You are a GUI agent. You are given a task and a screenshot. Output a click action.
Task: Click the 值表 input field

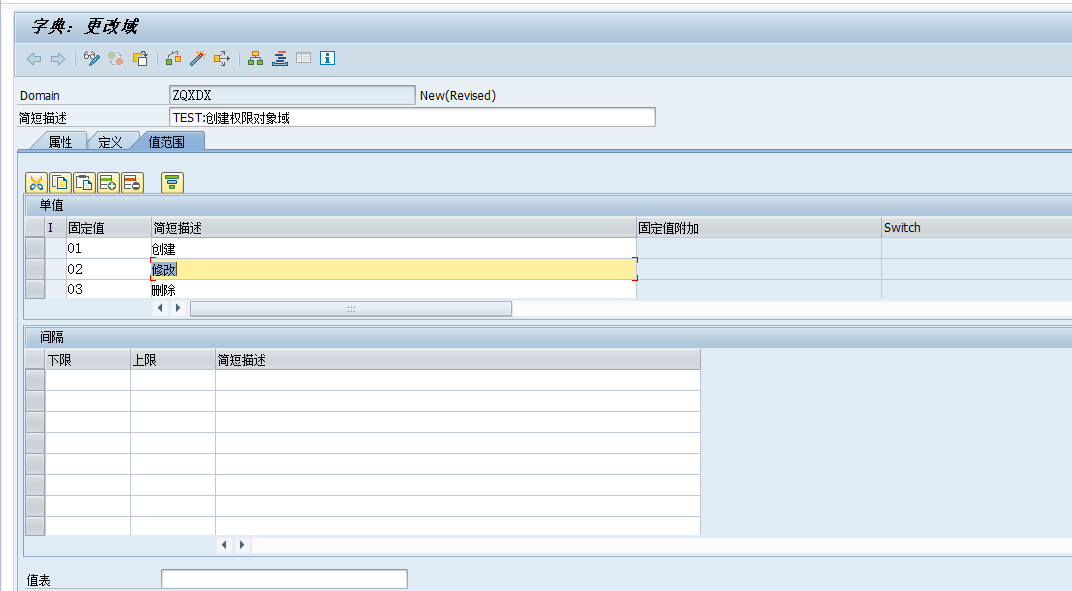(283, 578)
